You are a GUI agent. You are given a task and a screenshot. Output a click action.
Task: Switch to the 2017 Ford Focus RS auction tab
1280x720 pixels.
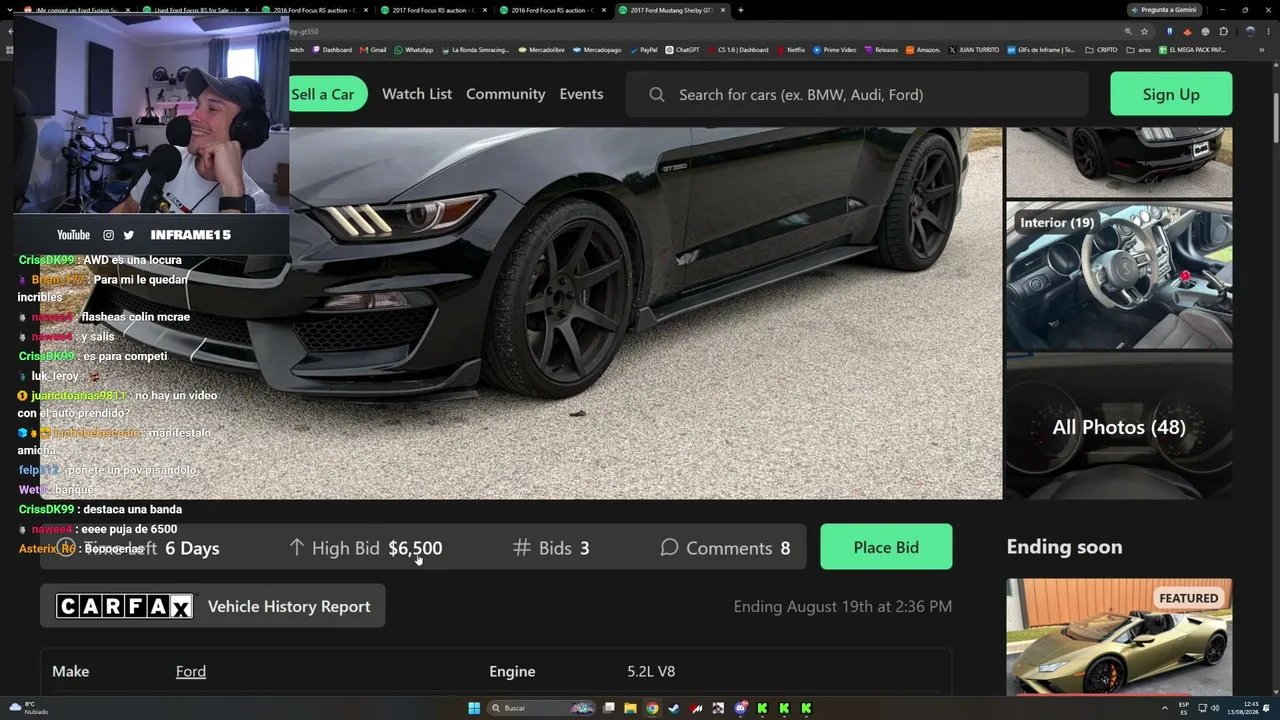pos(434,10)
